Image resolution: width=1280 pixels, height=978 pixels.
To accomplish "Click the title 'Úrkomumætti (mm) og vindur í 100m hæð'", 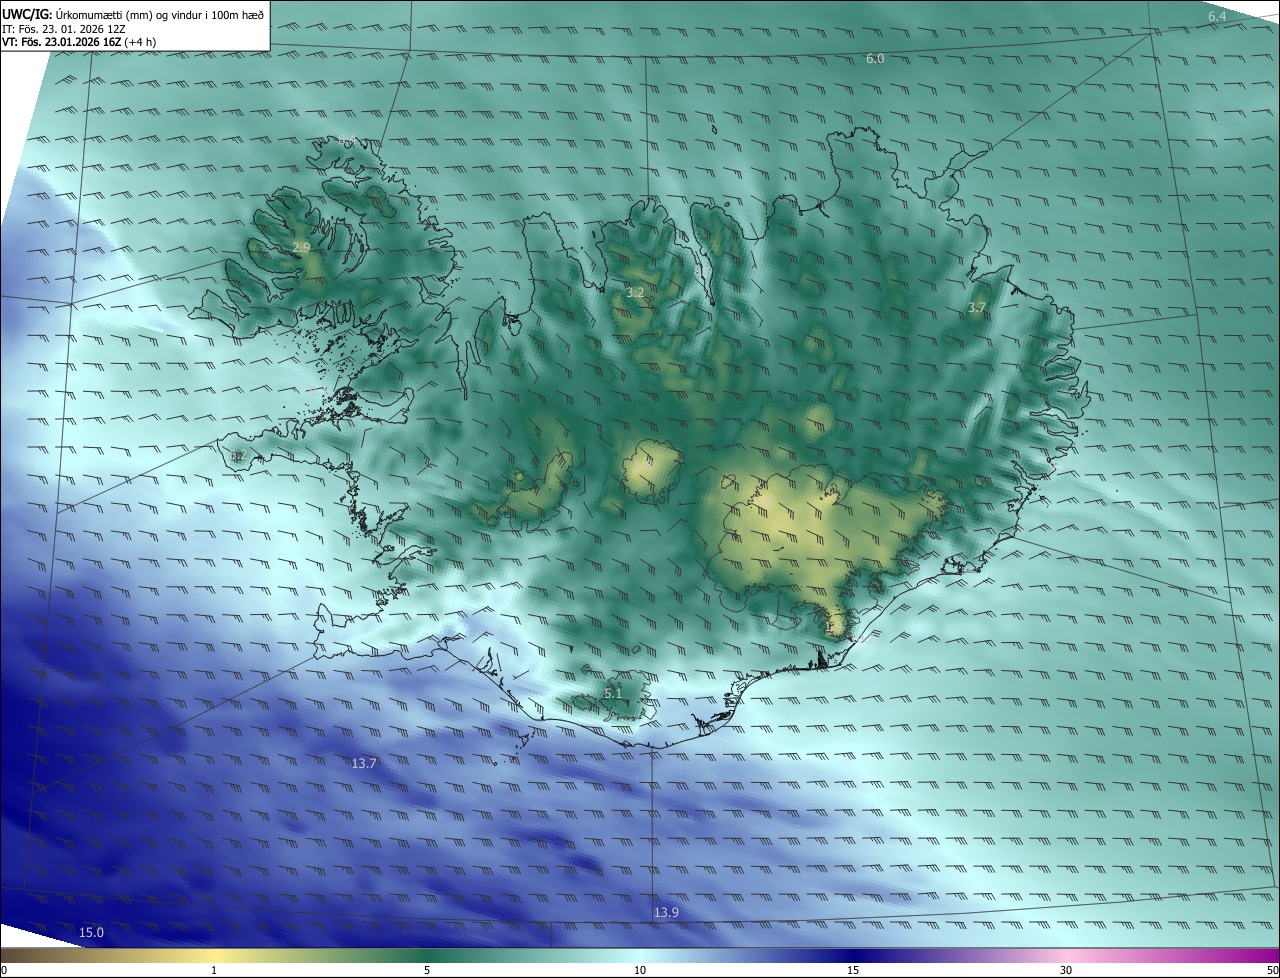I will (160, 14).
